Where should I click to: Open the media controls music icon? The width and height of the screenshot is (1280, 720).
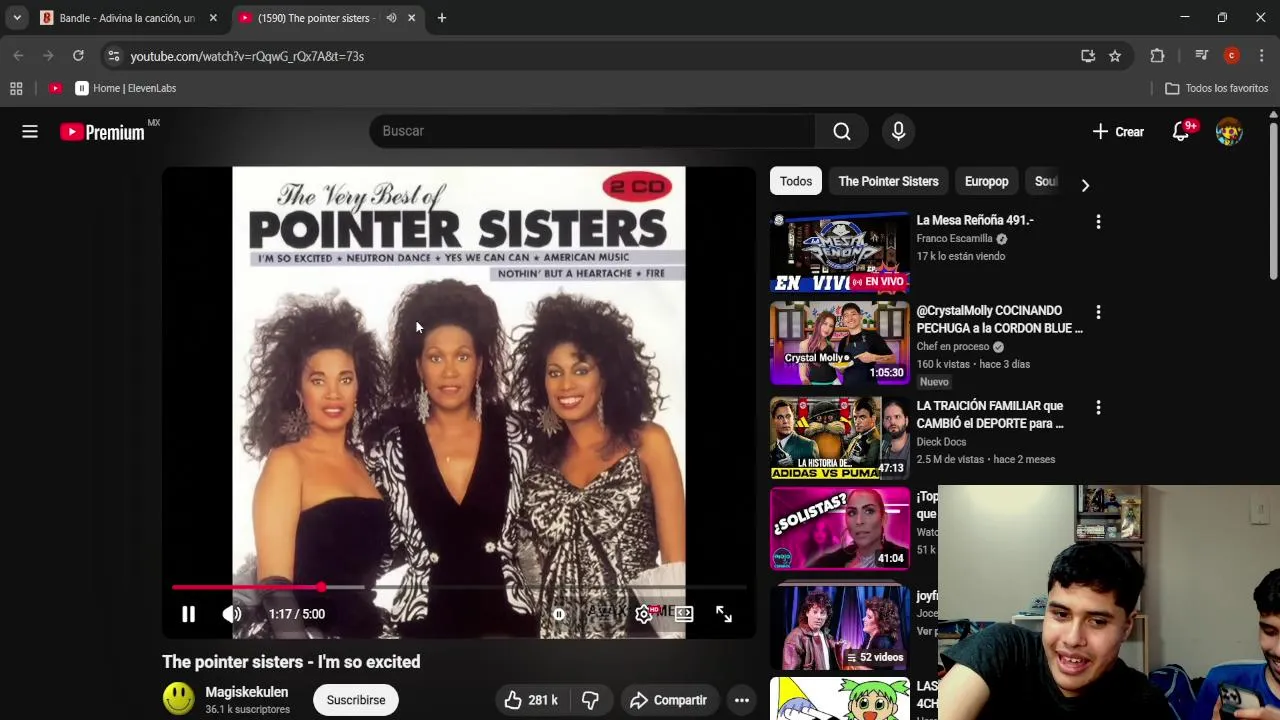click(1202, 56)
